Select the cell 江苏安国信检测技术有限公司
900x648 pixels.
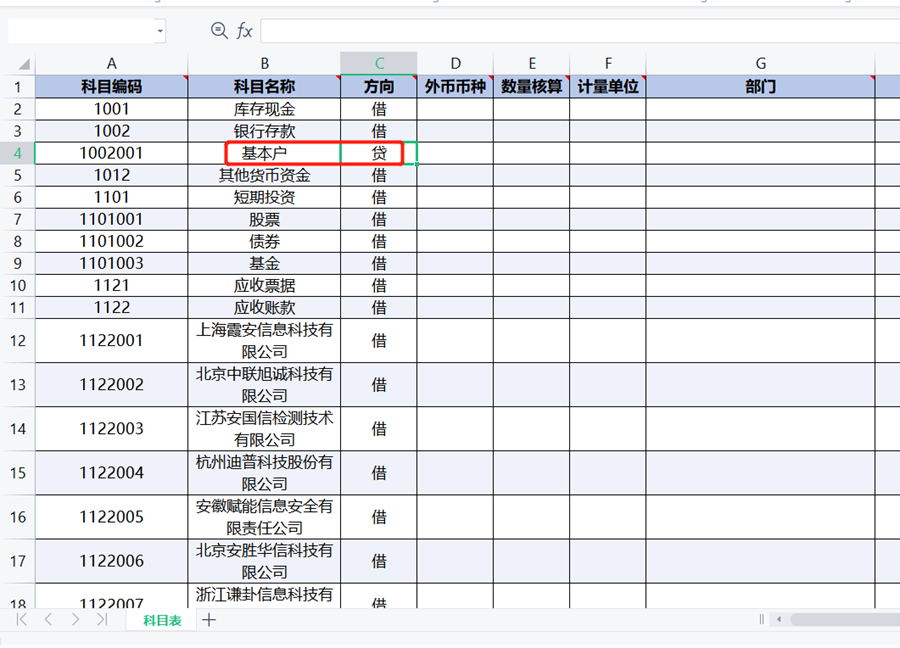(x=264, y=429)
